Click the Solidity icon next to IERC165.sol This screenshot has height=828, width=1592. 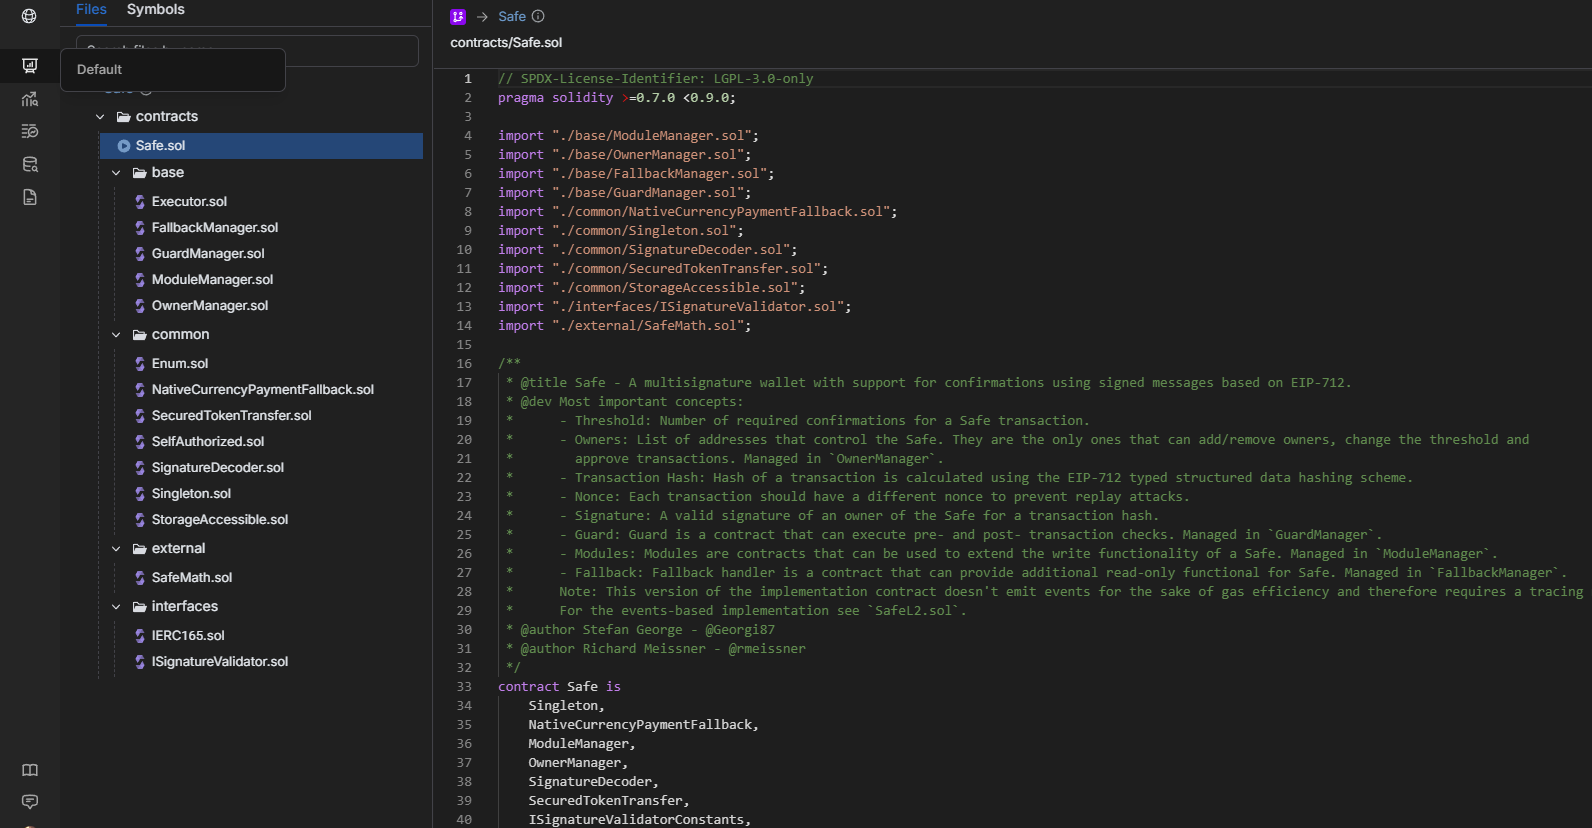click(140, 636)
